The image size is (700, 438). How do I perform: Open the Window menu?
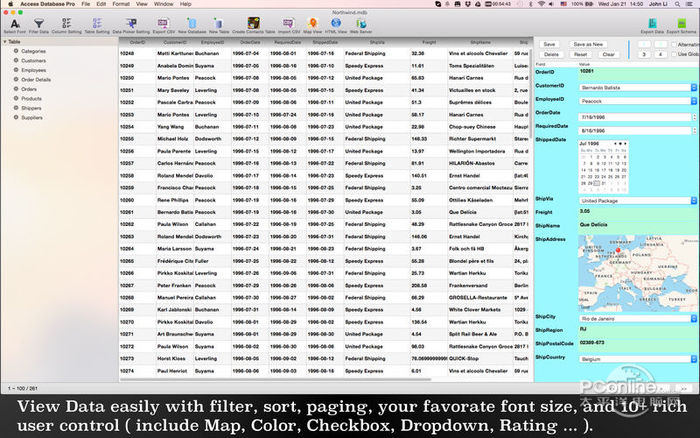click(162, 4)
